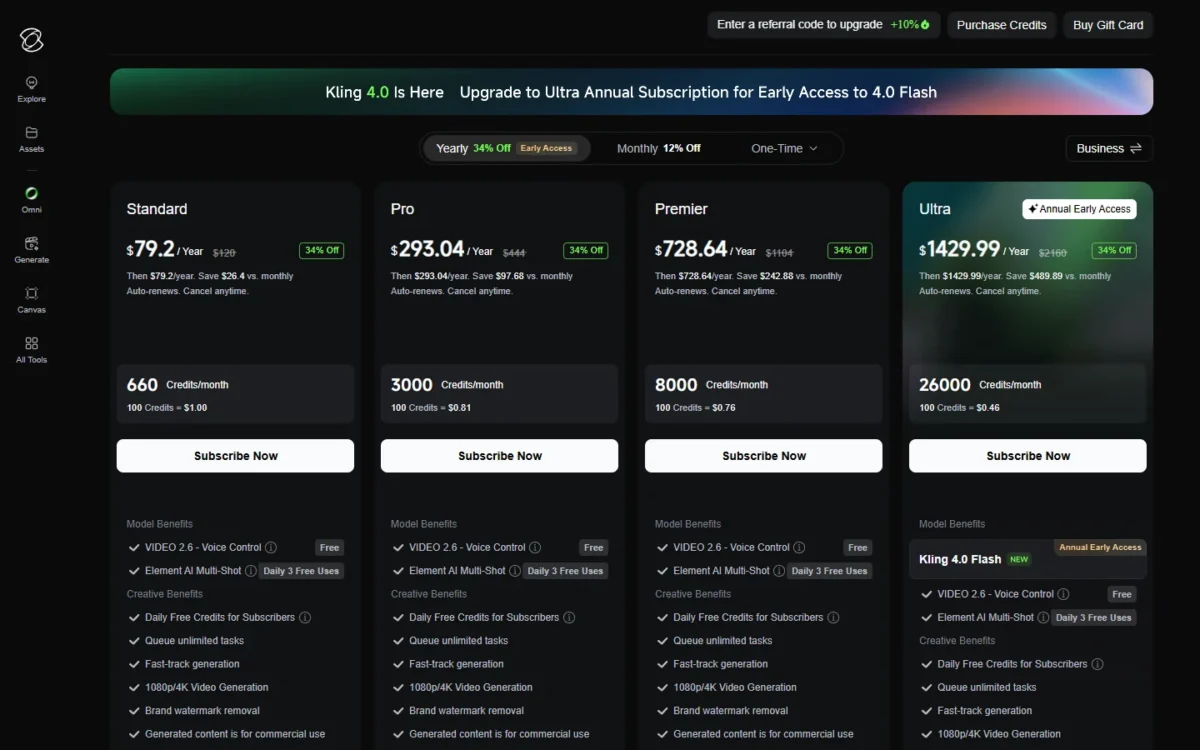Select the Monthly 12% Off billing tab

point(658,148)
